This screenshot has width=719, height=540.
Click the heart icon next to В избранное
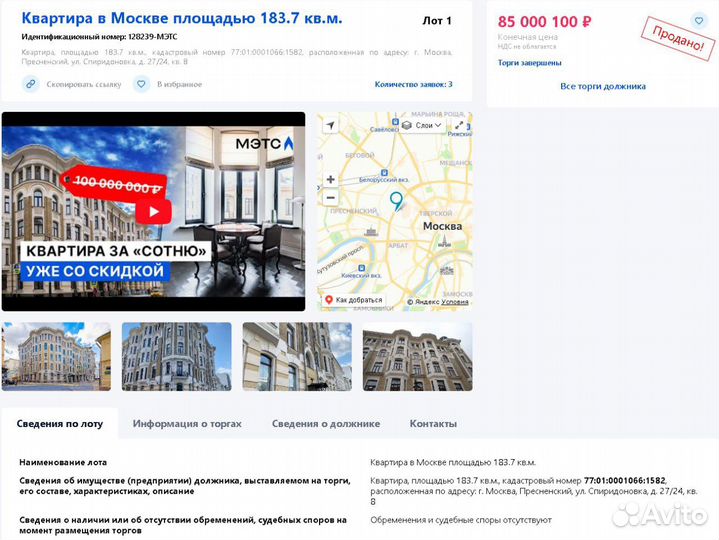pyautogui.click(x=141, y=84)
